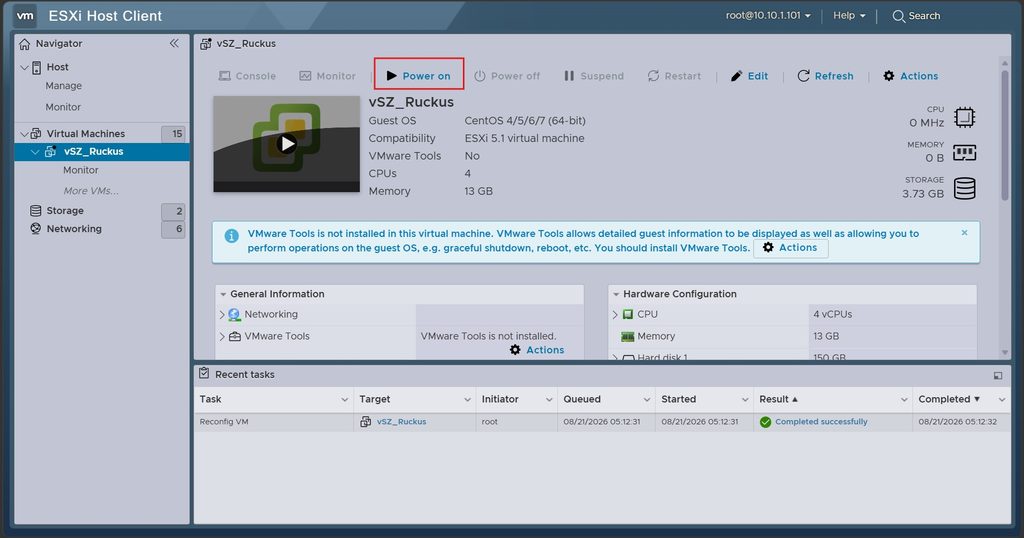Click the Navigator home icon
This screenshot has width=1024, height=538.
click(25, 44)
